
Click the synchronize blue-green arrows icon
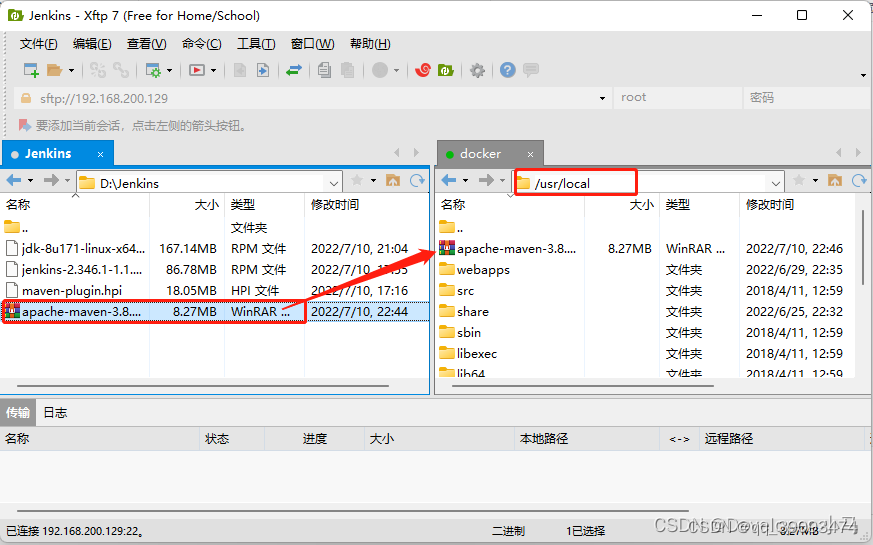pos(293,70)
